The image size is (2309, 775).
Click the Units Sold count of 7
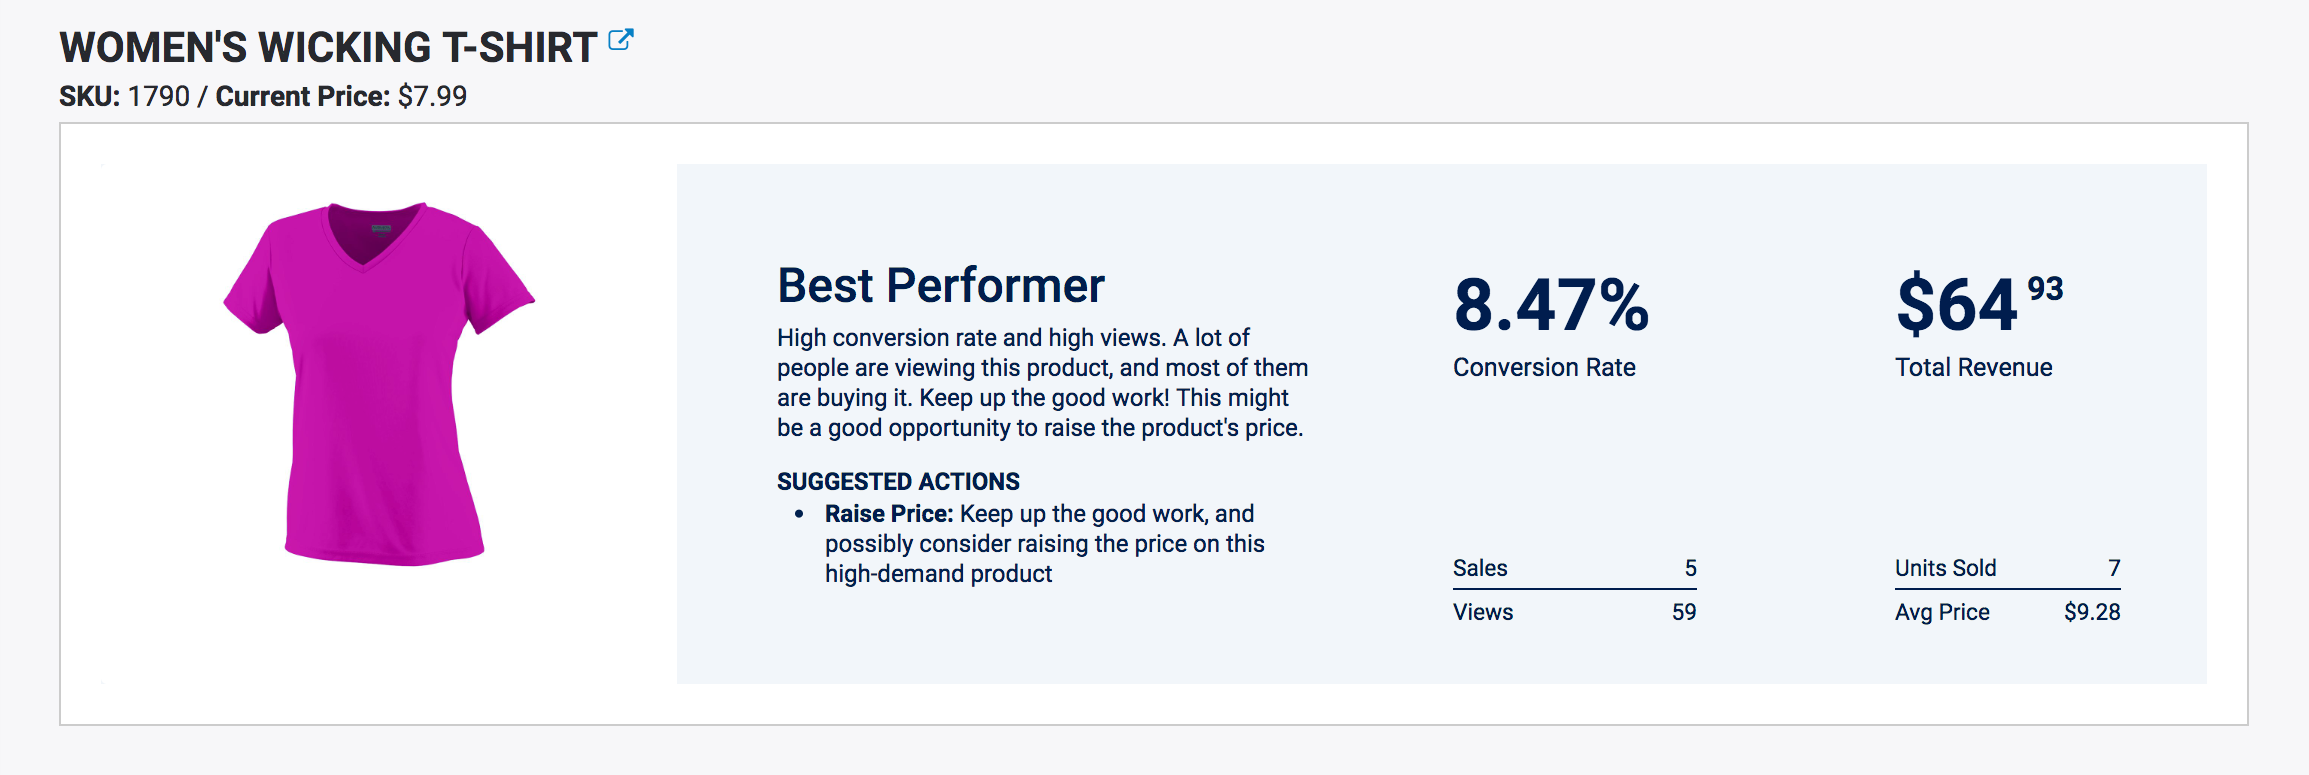point(2114,568)
